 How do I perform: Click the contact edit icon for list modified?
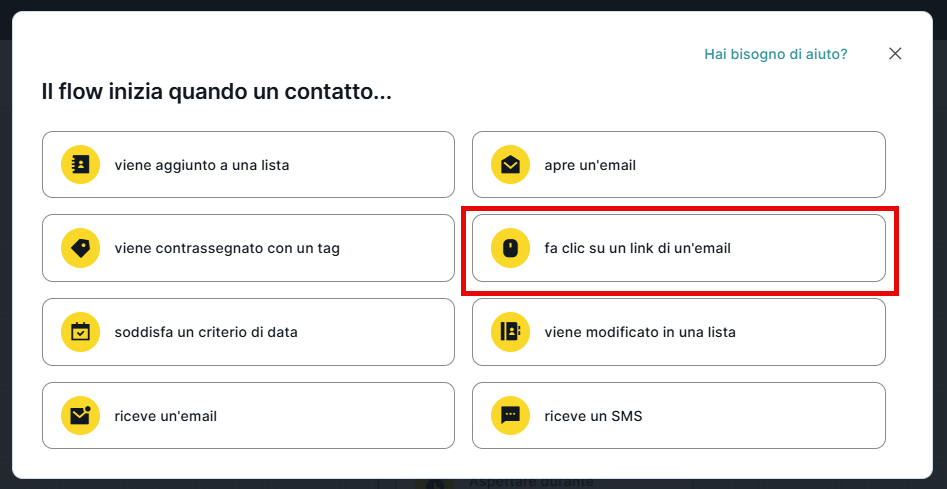point(510,332)
